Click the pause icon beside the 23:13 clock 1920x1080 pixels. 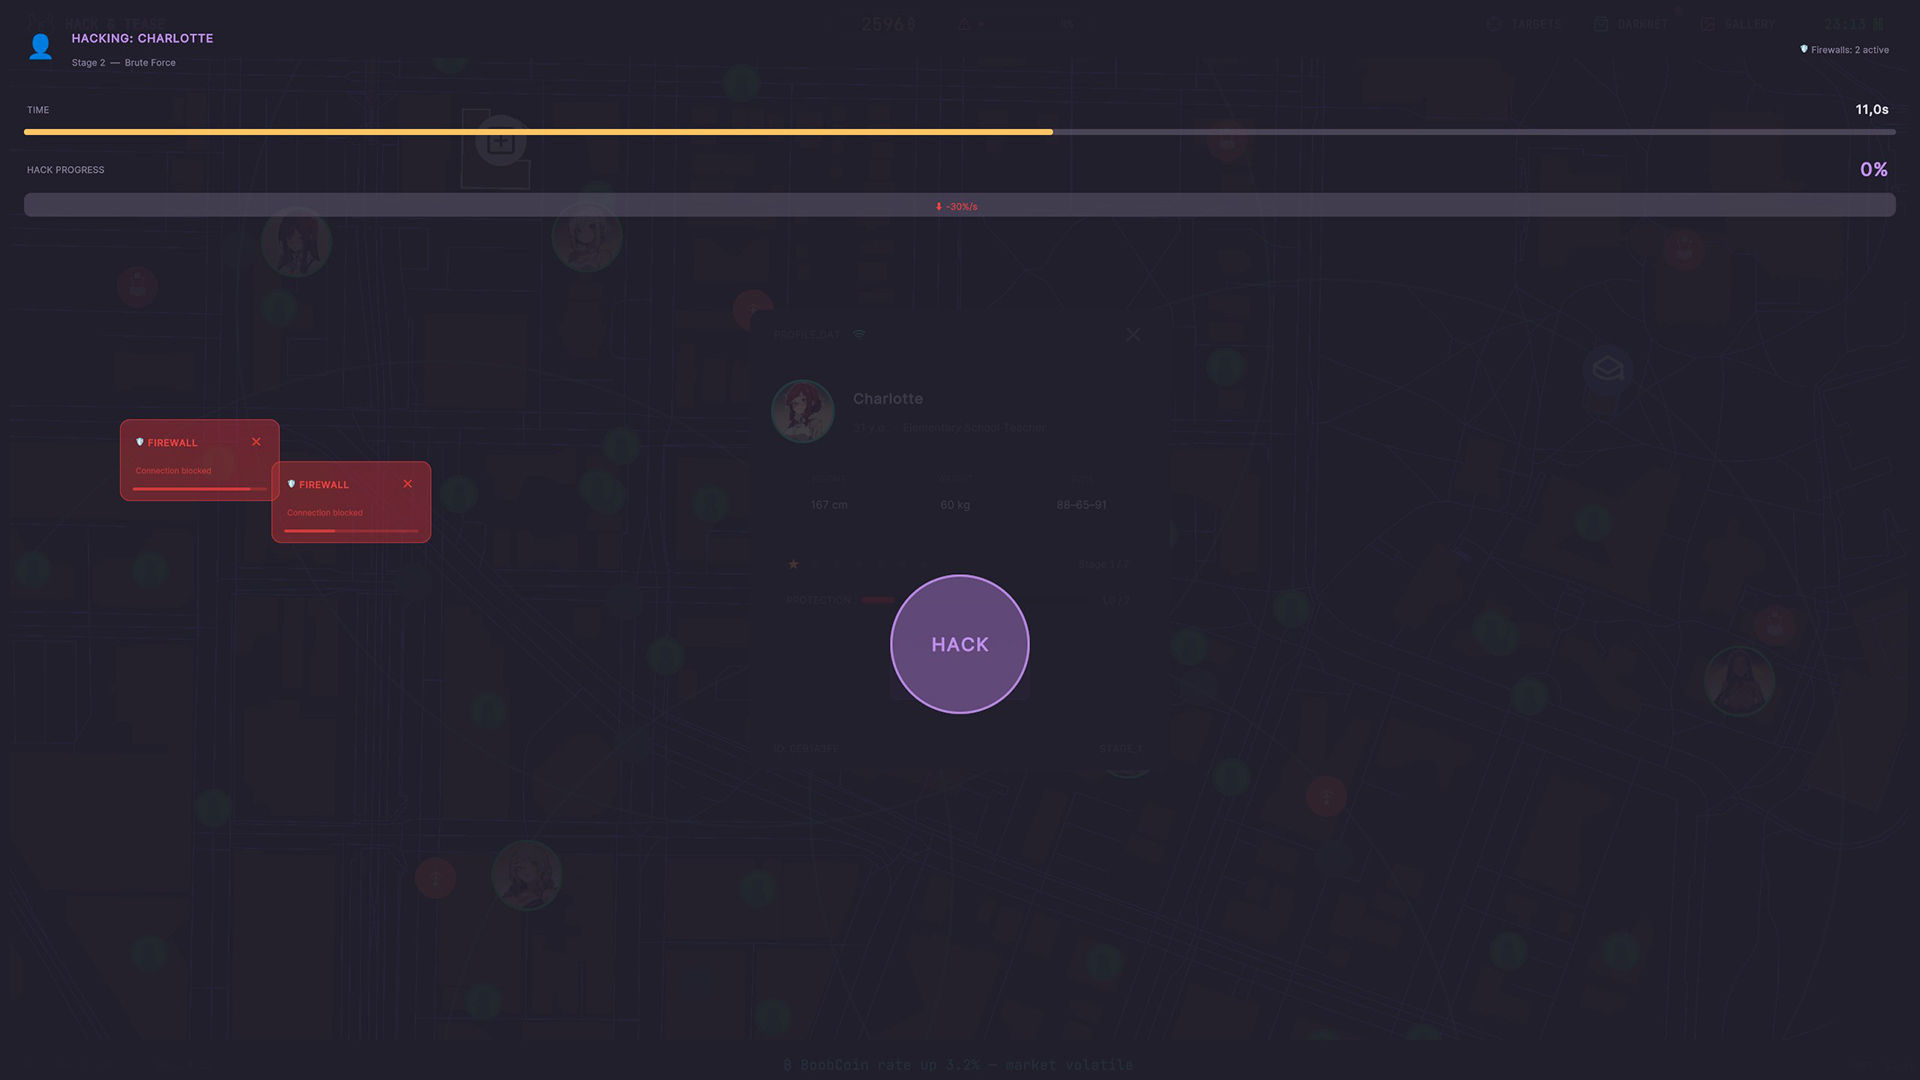click(1877, 24)
